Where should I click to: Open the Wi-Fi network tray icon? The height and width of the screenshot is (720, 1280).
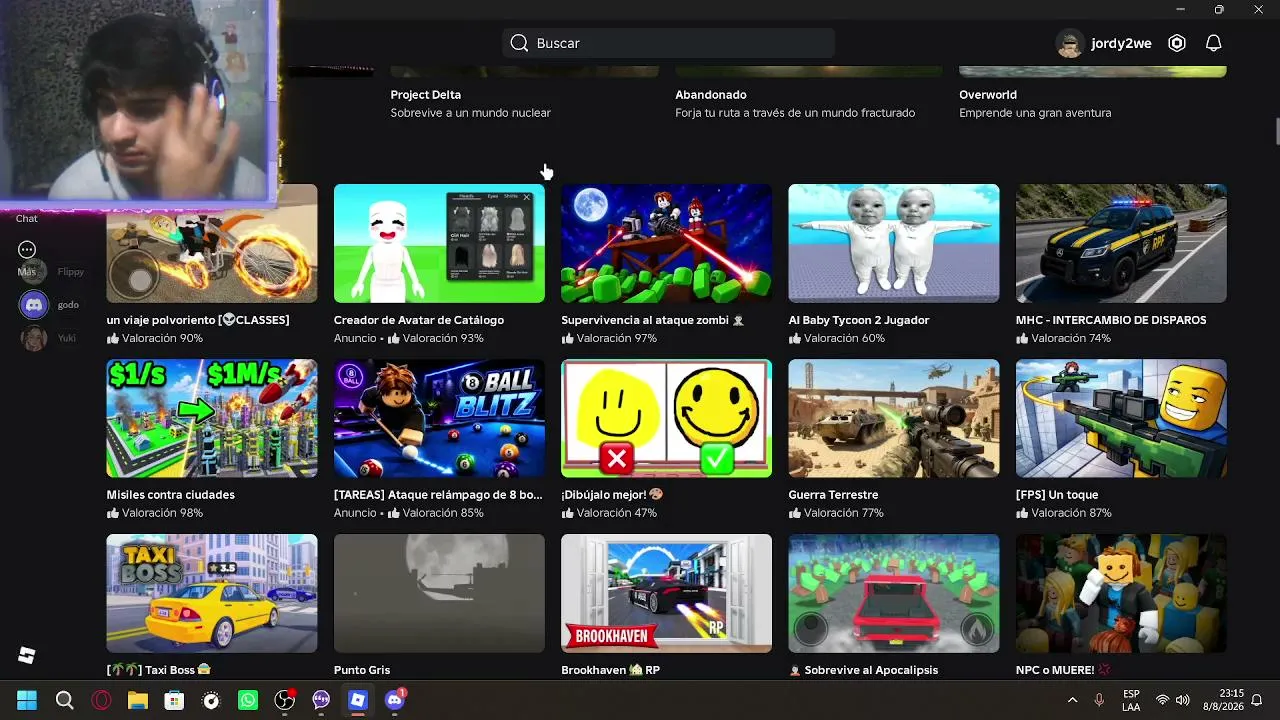point(1162,700)
